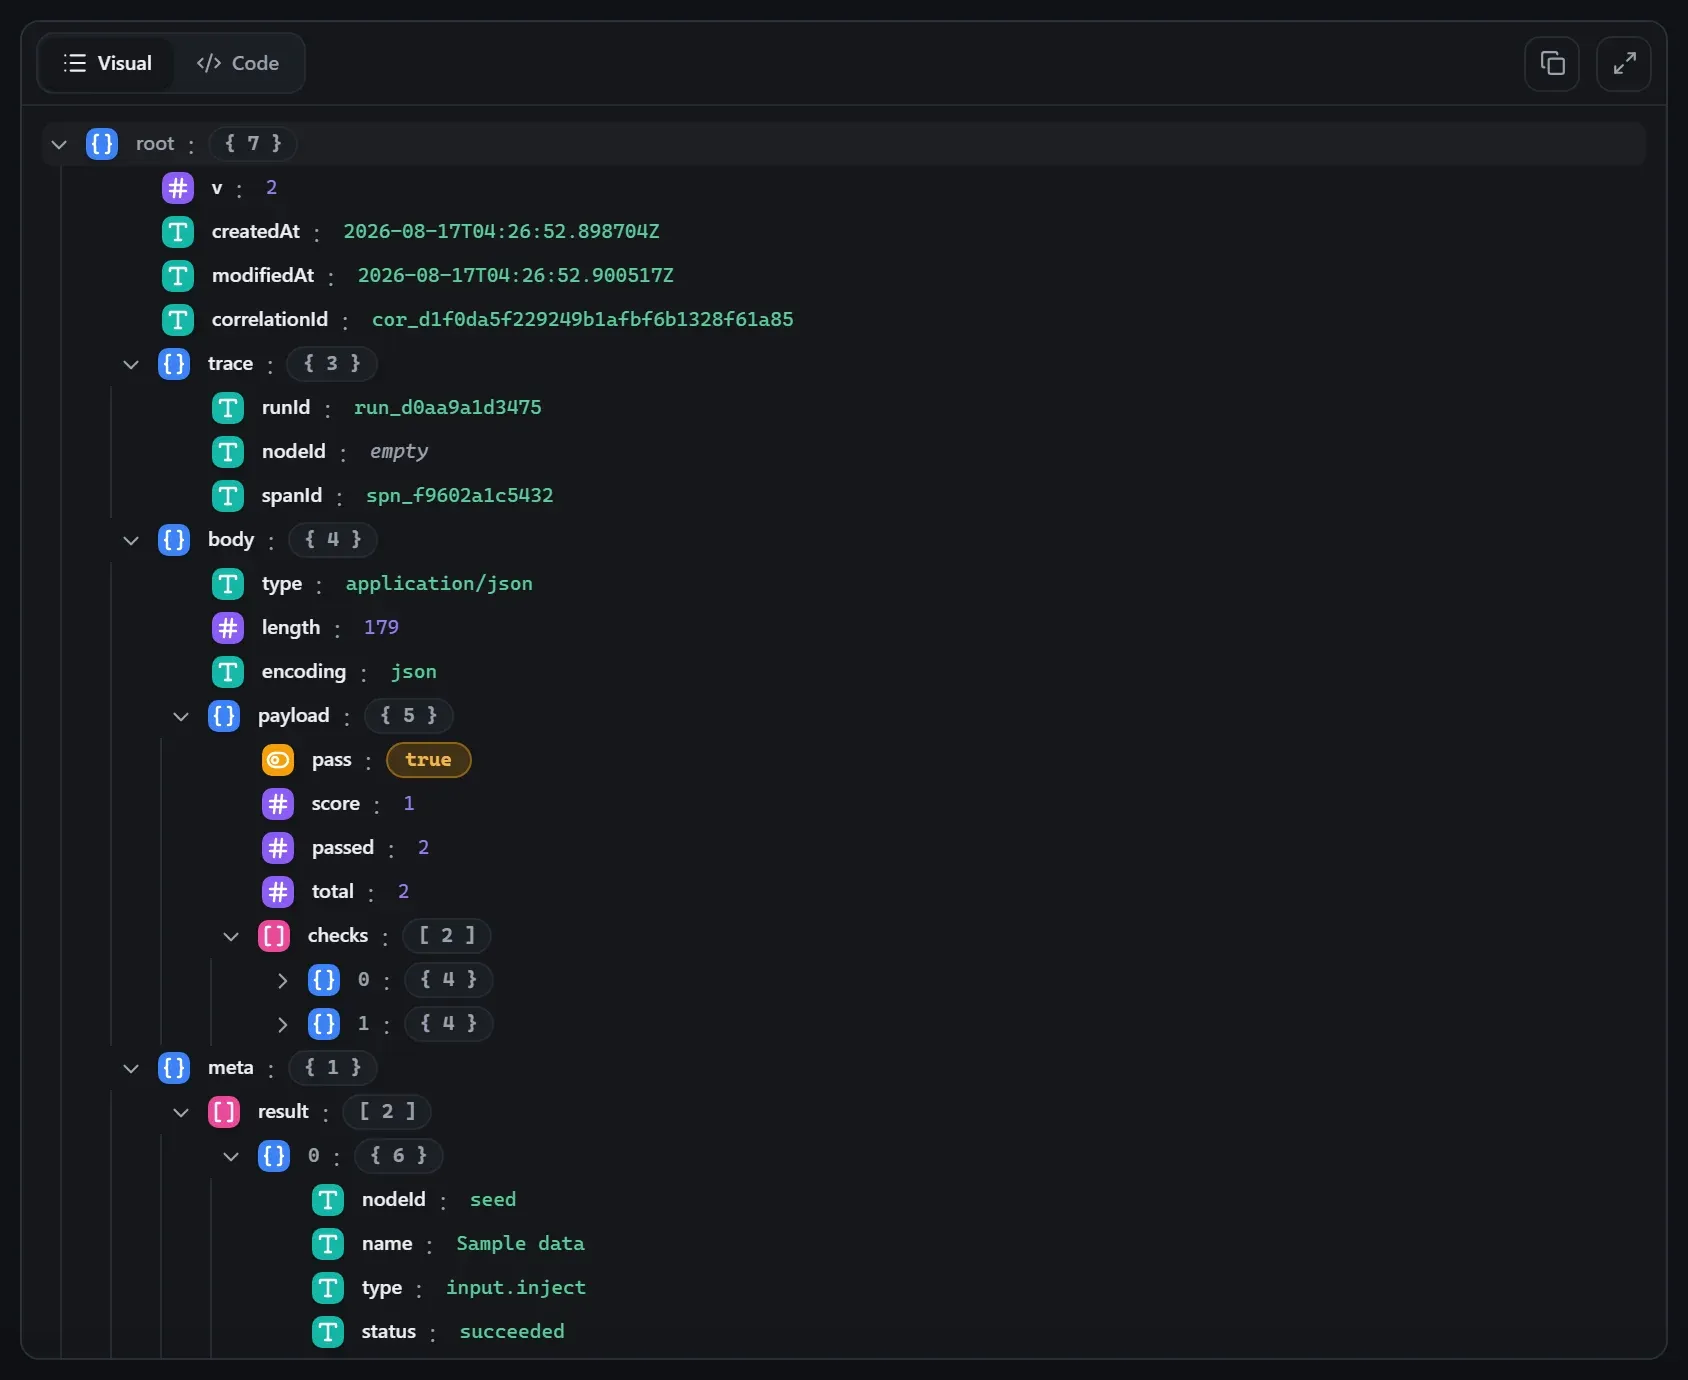The image size is (1688, 1380).
Task: Collapse the meta object chevron
Action: pyautogui.click(x=131, y=1068)
